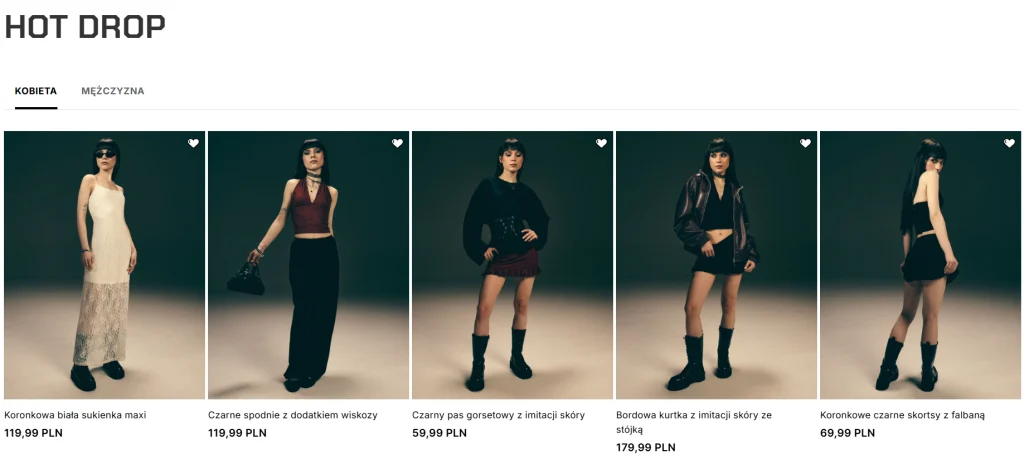Click the 179,99 PLN jacket price
This screenshot has width=1024, height=459.
pos(646,447)
